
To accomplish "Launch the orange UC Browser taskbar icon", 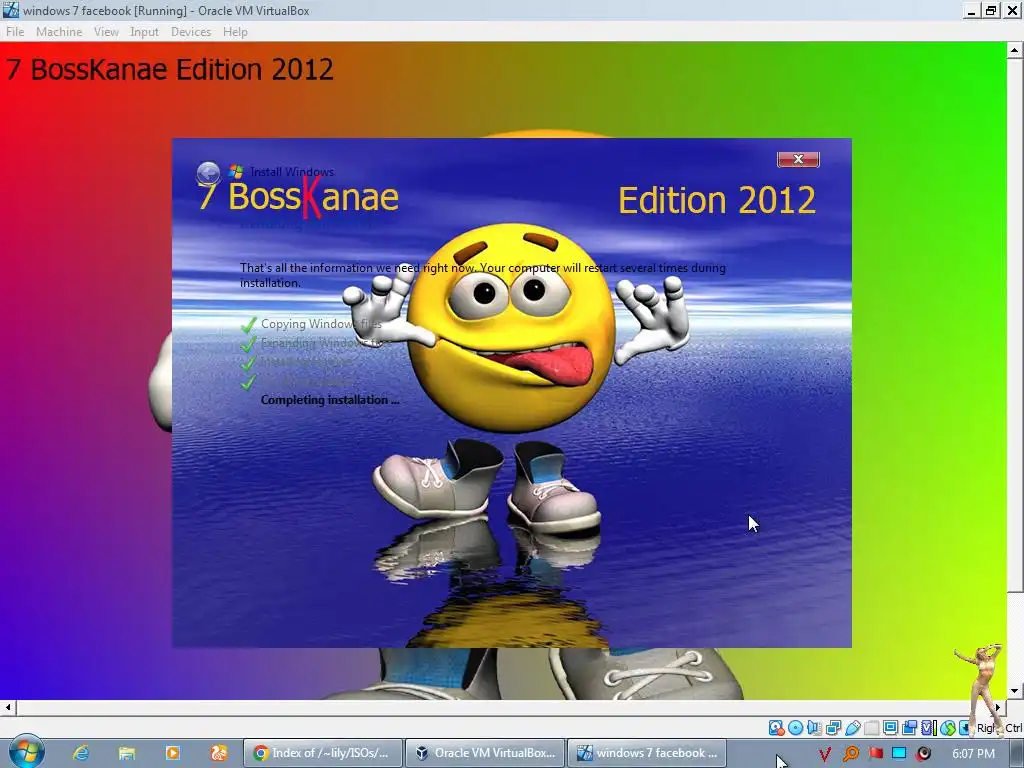I will (219, 753).
